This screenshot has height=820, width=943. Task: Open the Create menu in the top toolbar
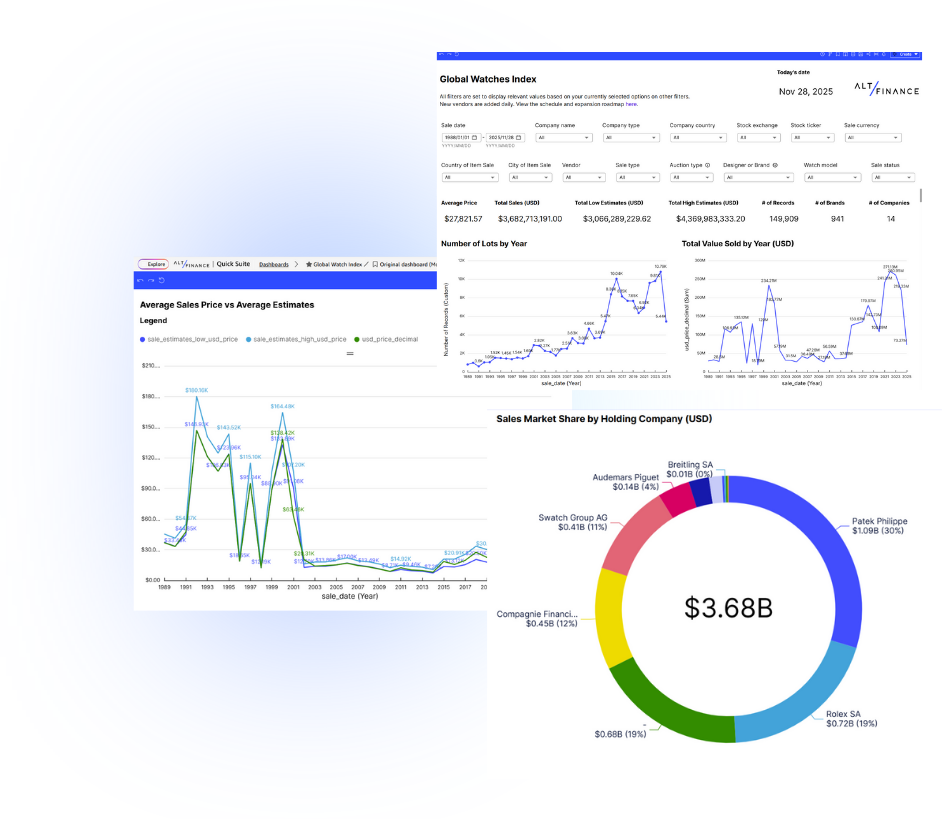click(907, 54)
